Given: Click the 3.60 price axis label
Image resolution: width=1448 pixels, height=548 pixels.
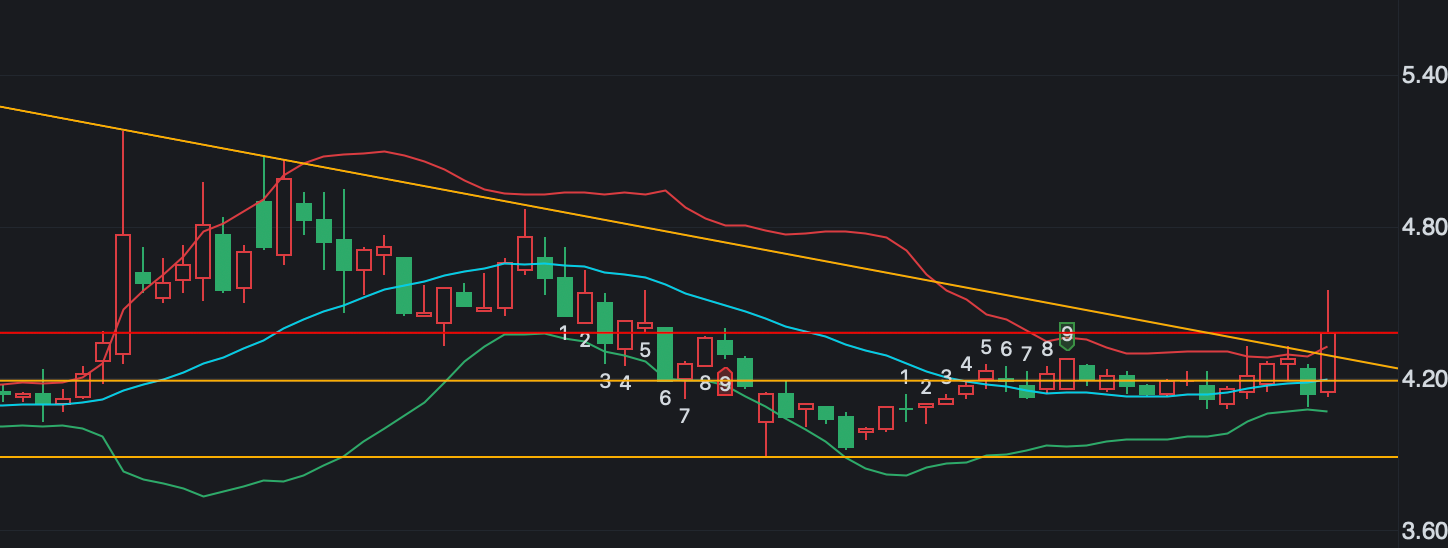Looking at the screenshot, I should point(1424,531).
